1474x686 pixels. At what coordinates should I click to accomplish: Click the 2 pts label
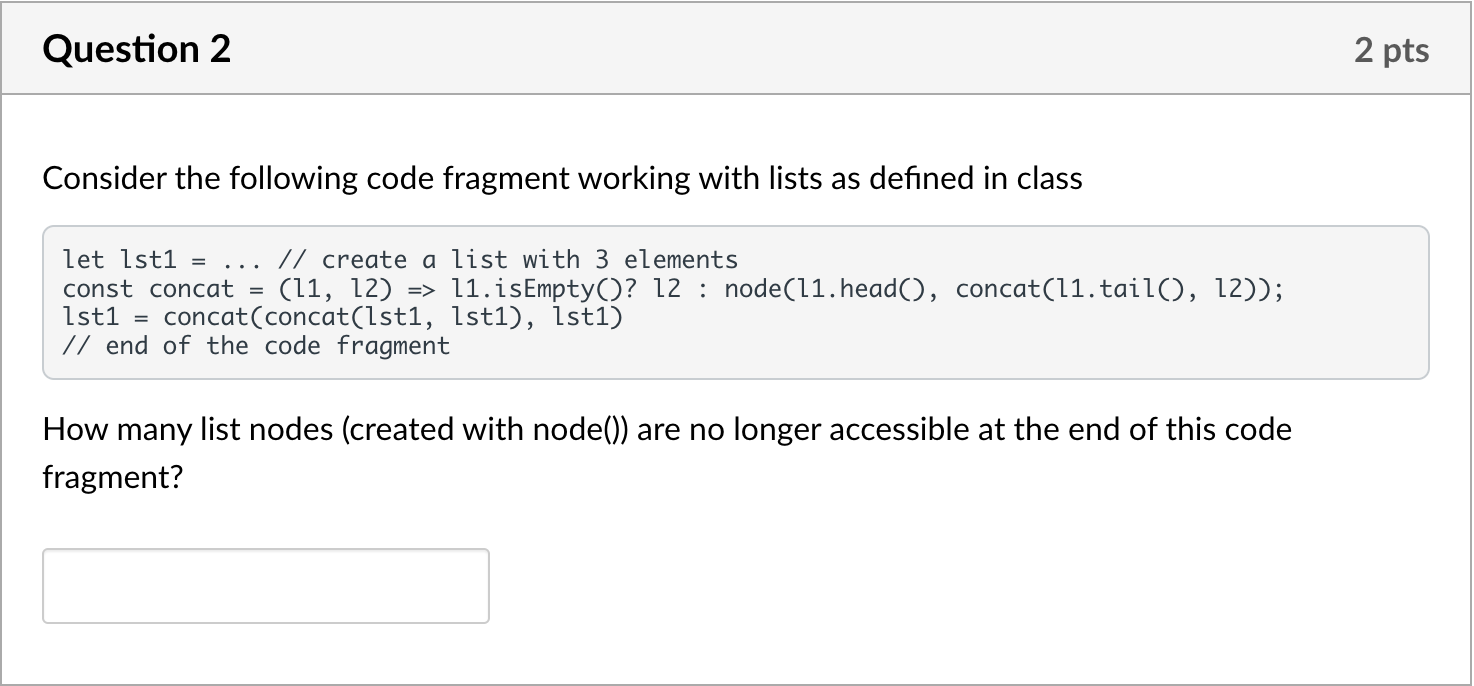click(1392, 50)
